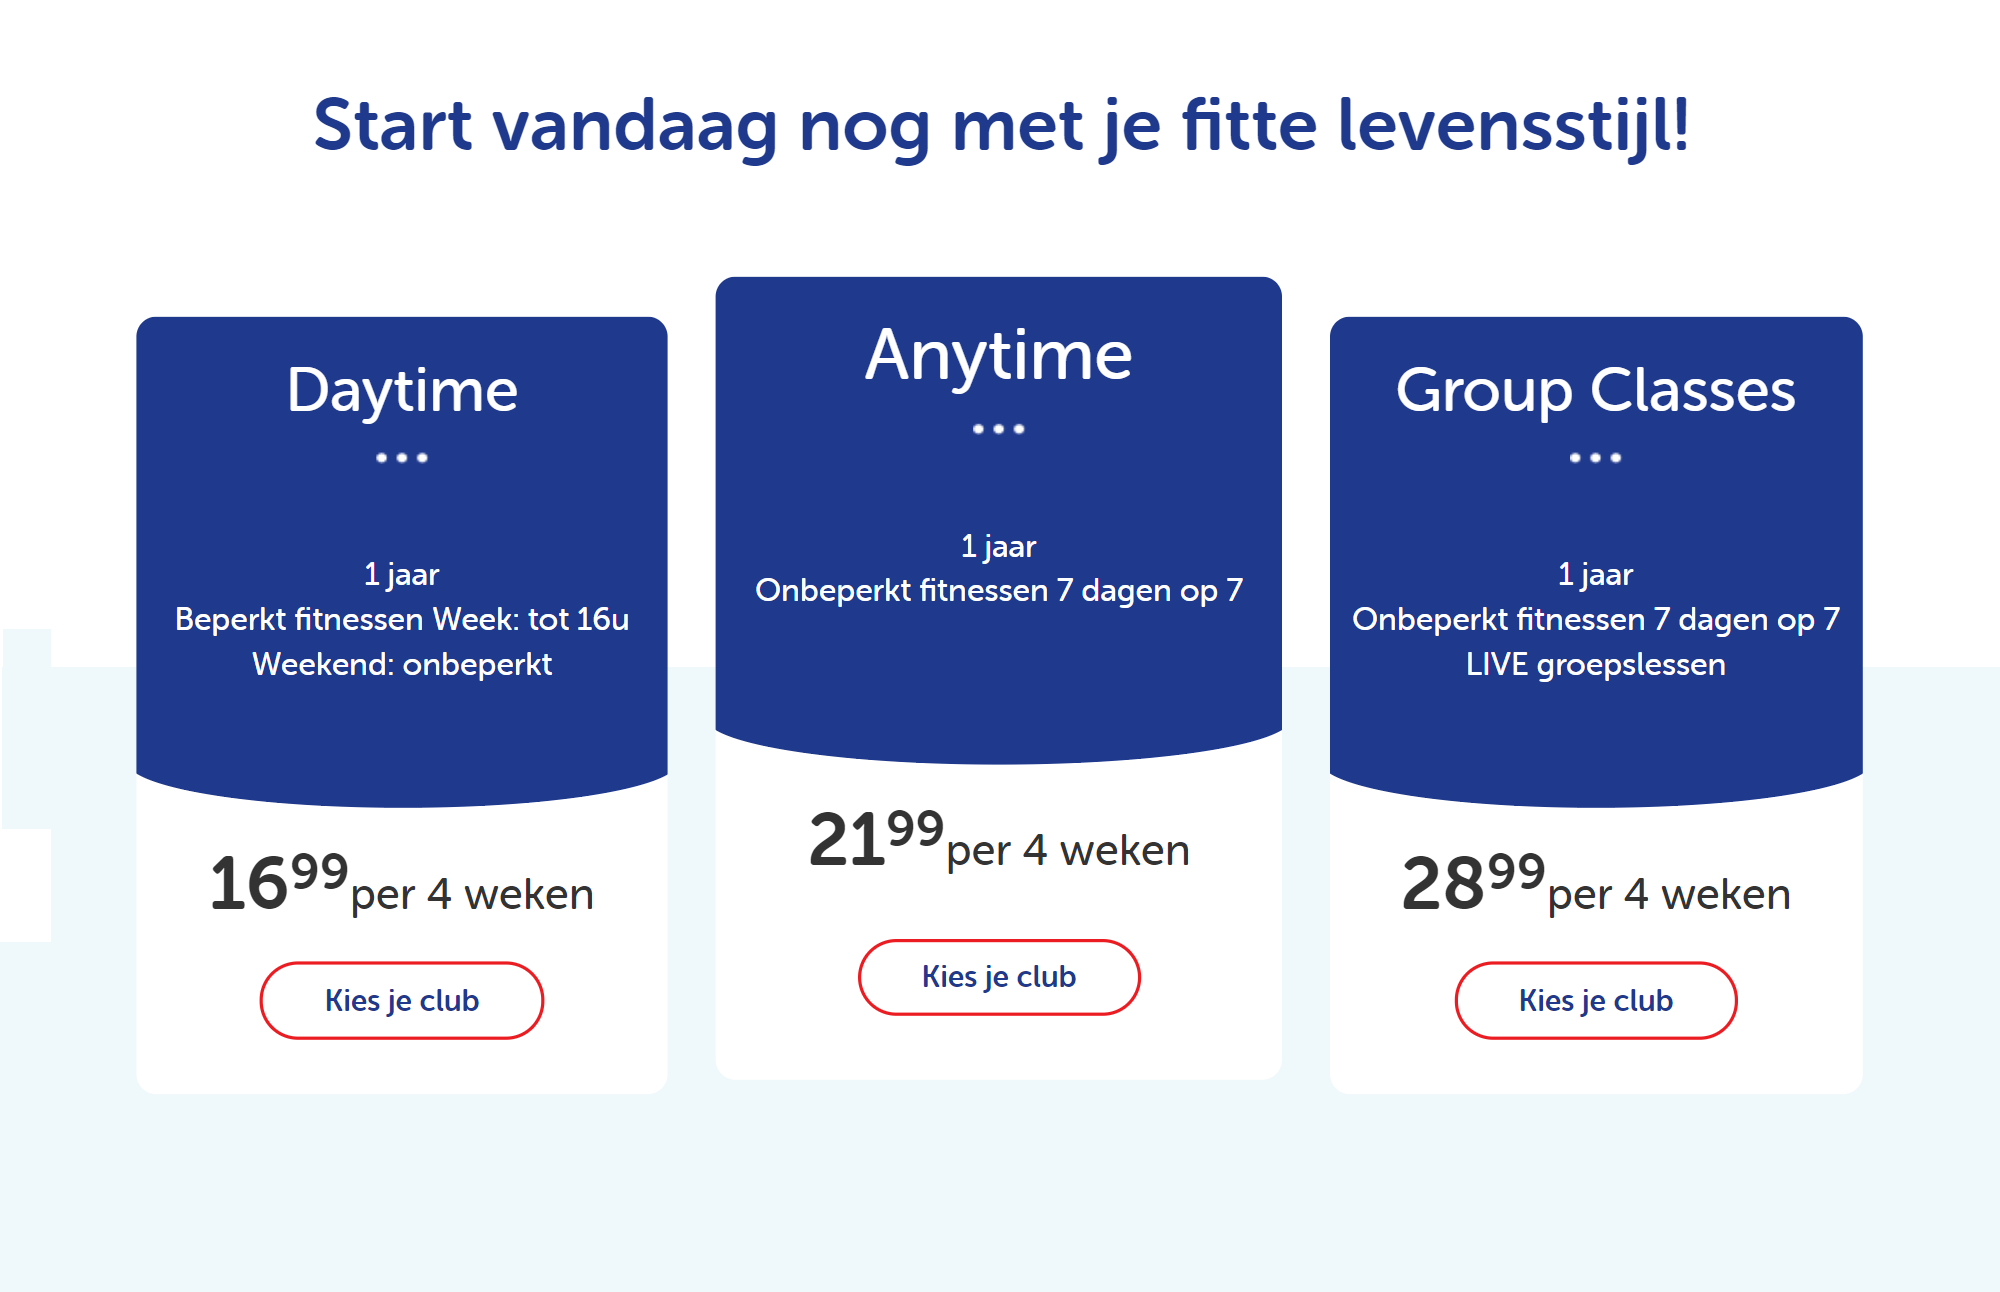Image resolution: width=2000 pixels, height=1292 pixels.
Task: Click Anytime's Onbeperkt fitnessen 7 dagen text
Action: [999, 591]
